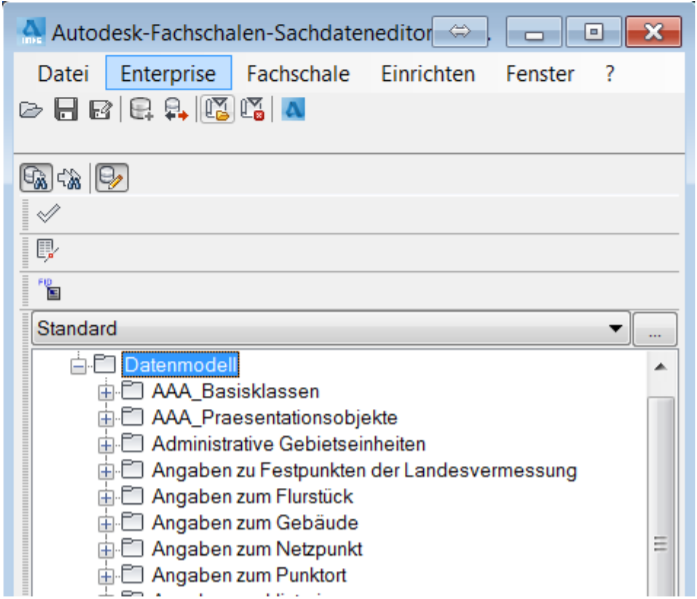Select Angaben zum Punktort in the tree
Viewport: 697px width, 599px height.
click(x=249, y=575)
